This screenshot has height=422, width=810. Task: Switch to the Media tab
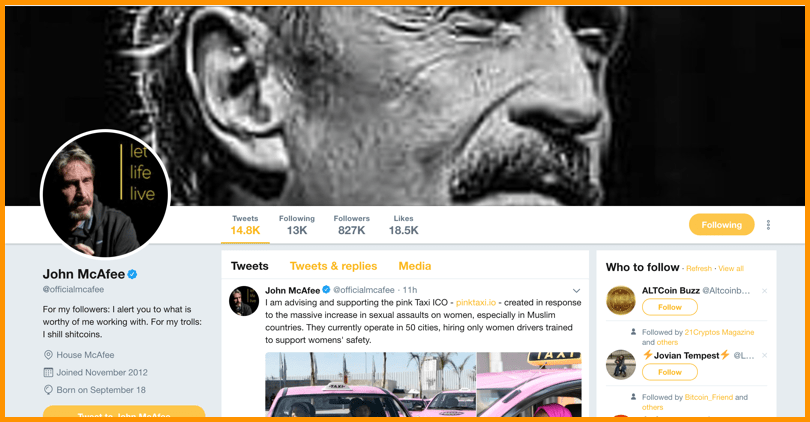(x=415, y=266)
